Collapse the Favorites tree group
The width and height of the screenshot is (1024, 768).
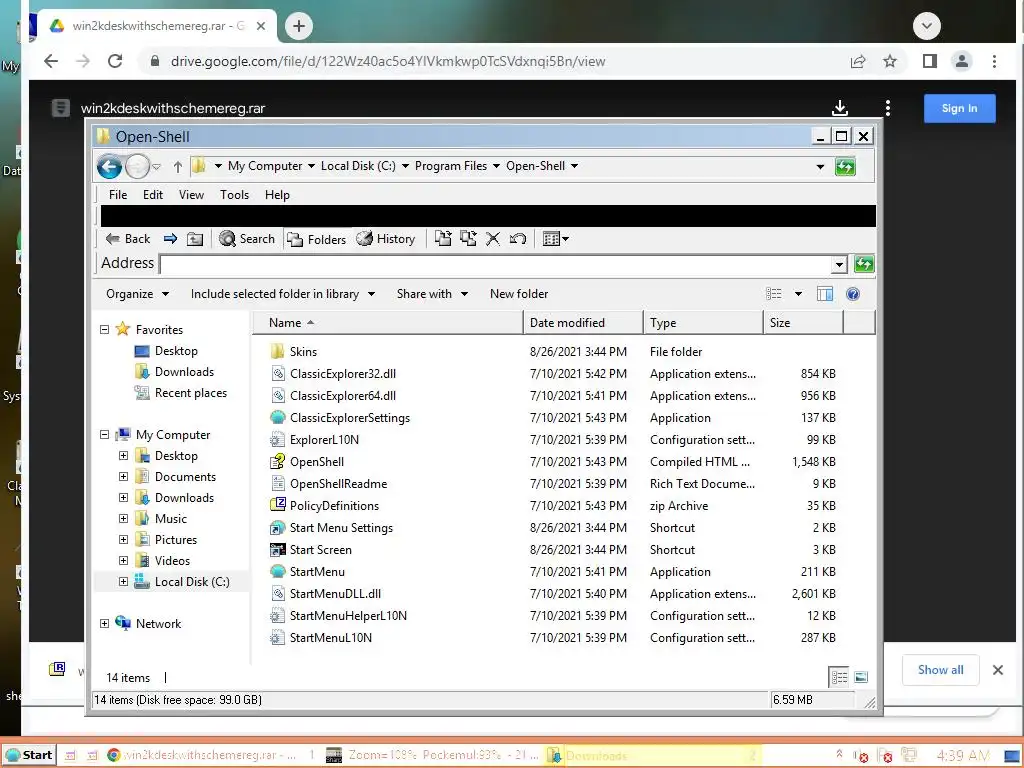[104, 330]
